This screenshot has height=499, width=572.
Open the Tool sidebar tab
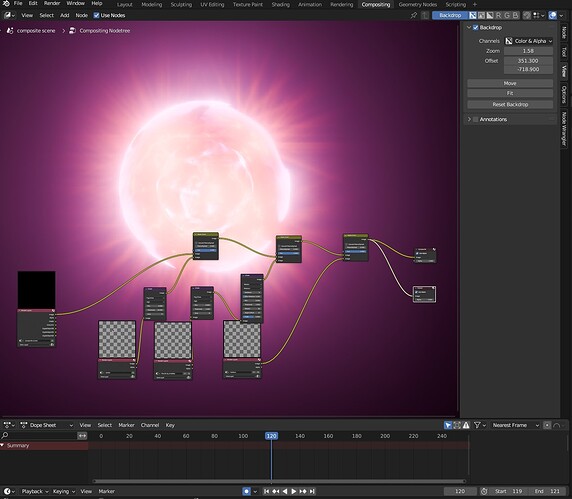(x=564, y=52)
